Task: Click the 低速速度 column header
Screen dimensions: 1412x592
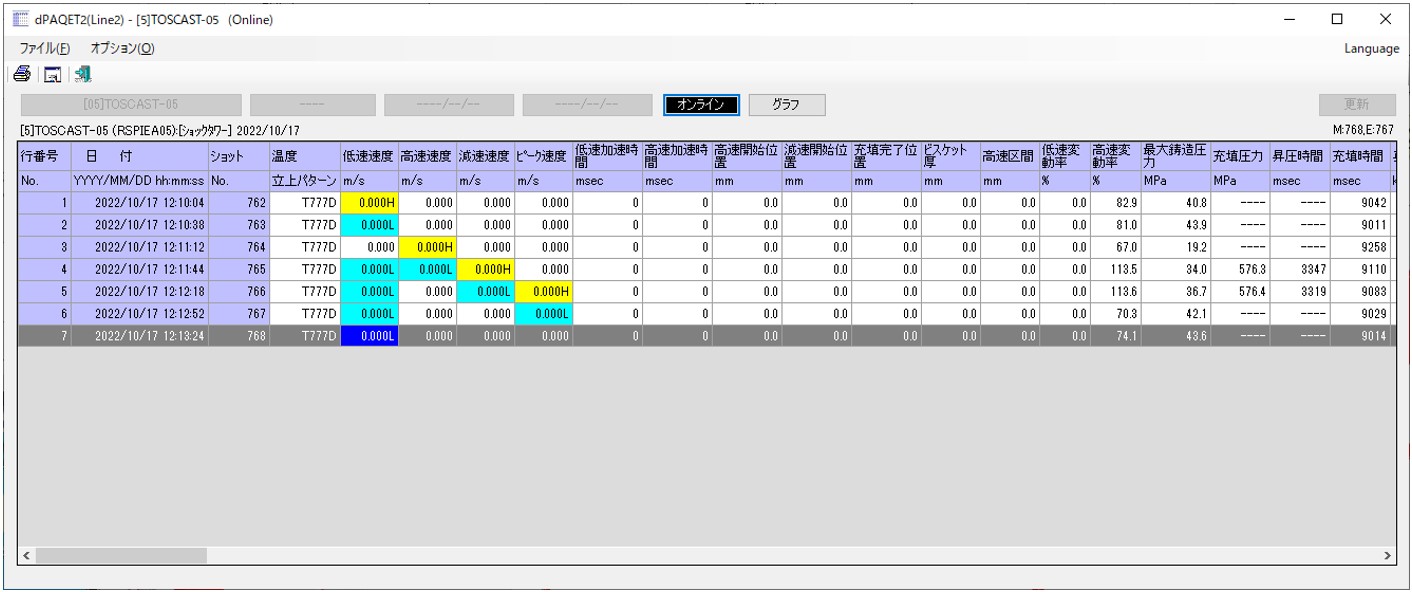Action: [369, 156]
